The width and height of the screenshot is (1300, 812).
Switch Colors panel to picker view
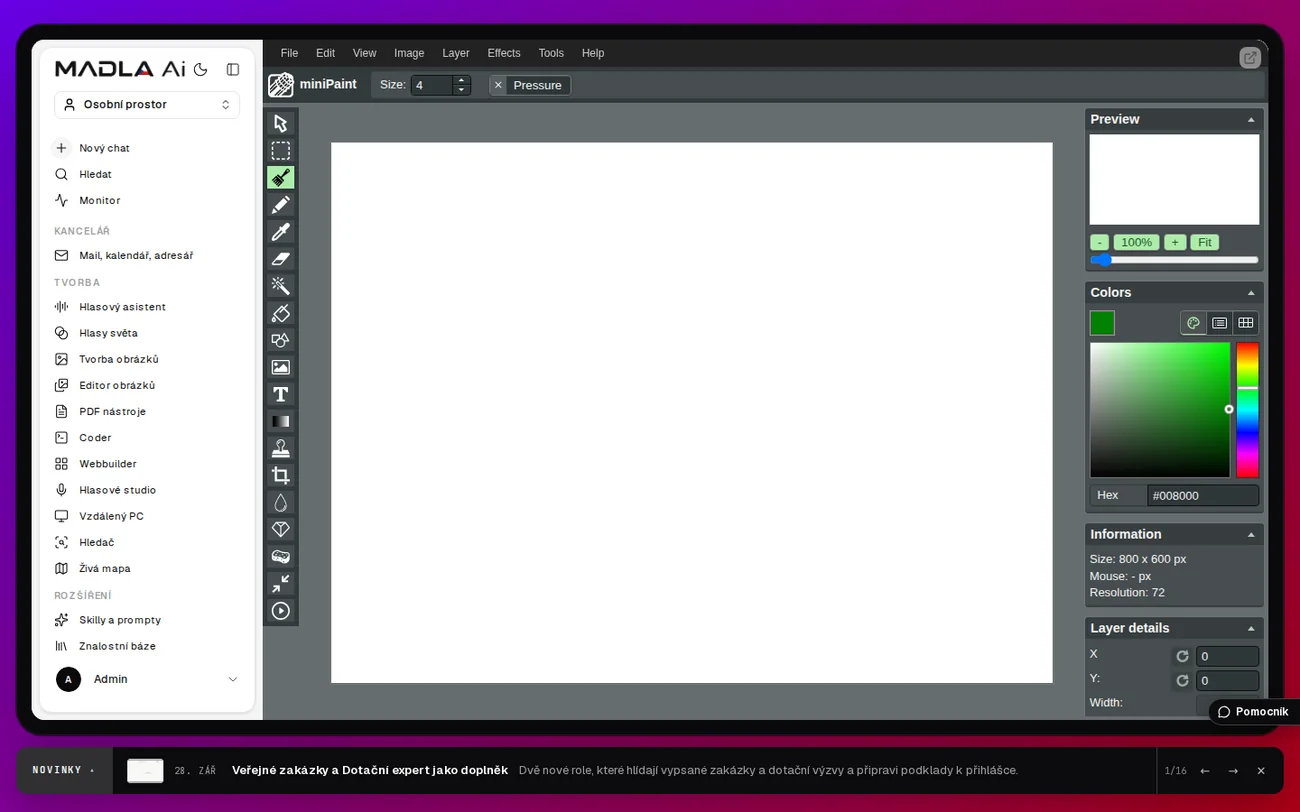coord(1193,323)
